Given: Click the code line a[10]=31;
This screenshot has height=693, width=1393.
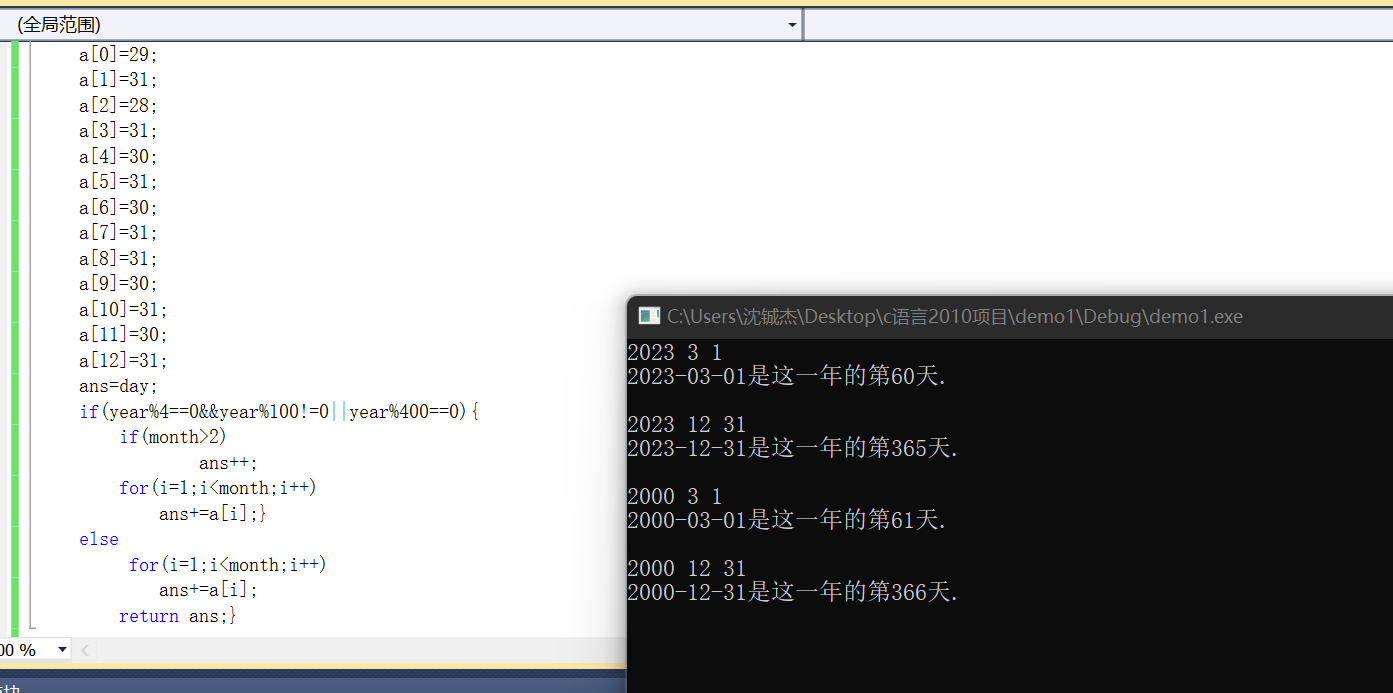Looking at the screenshot, I should (123, 310).
